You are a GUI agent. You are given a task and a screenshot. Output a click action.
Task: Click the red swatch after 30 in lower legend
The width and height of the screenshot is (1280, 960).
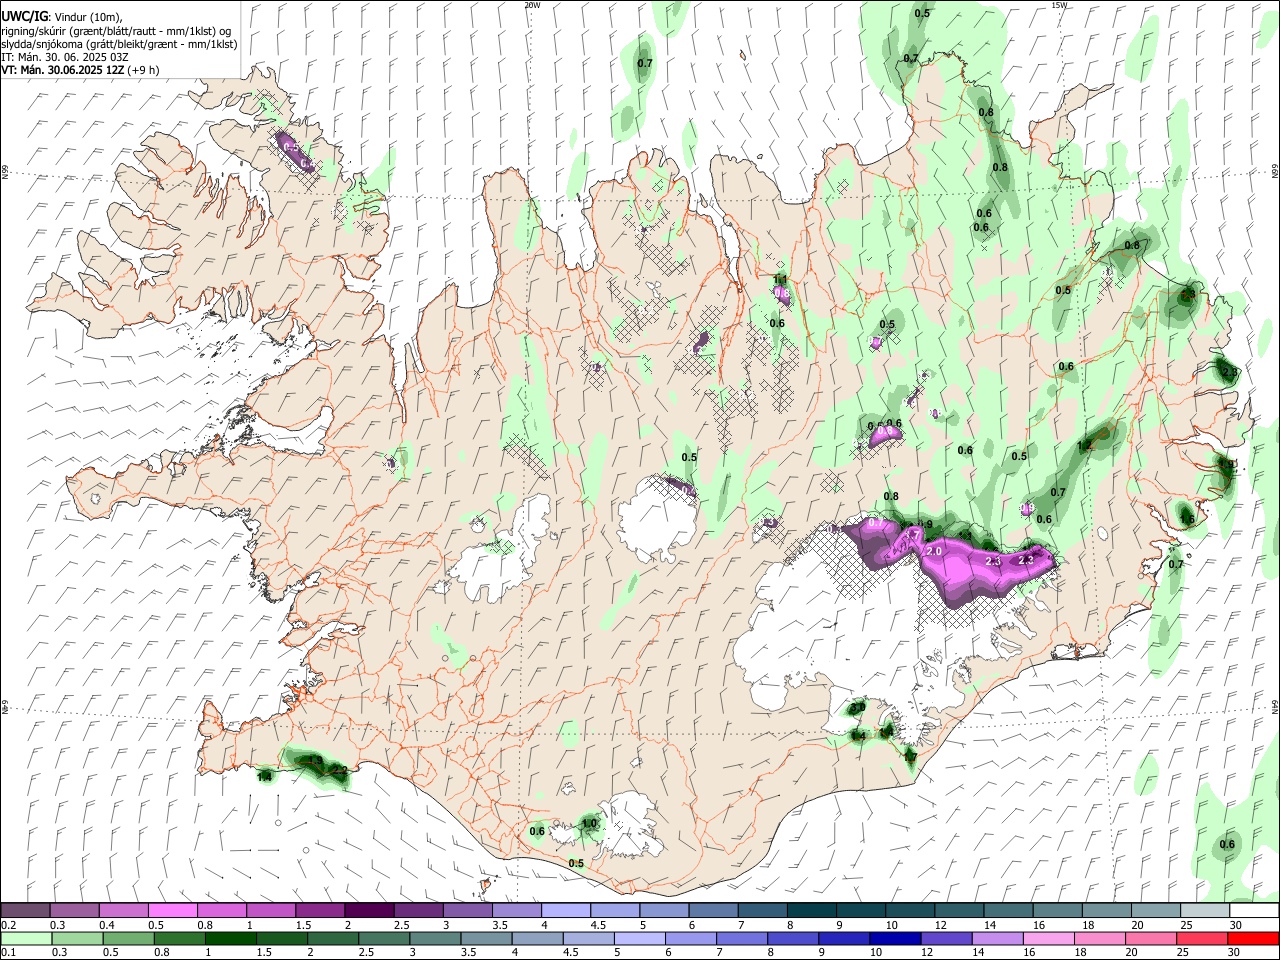pos(1252,938)
